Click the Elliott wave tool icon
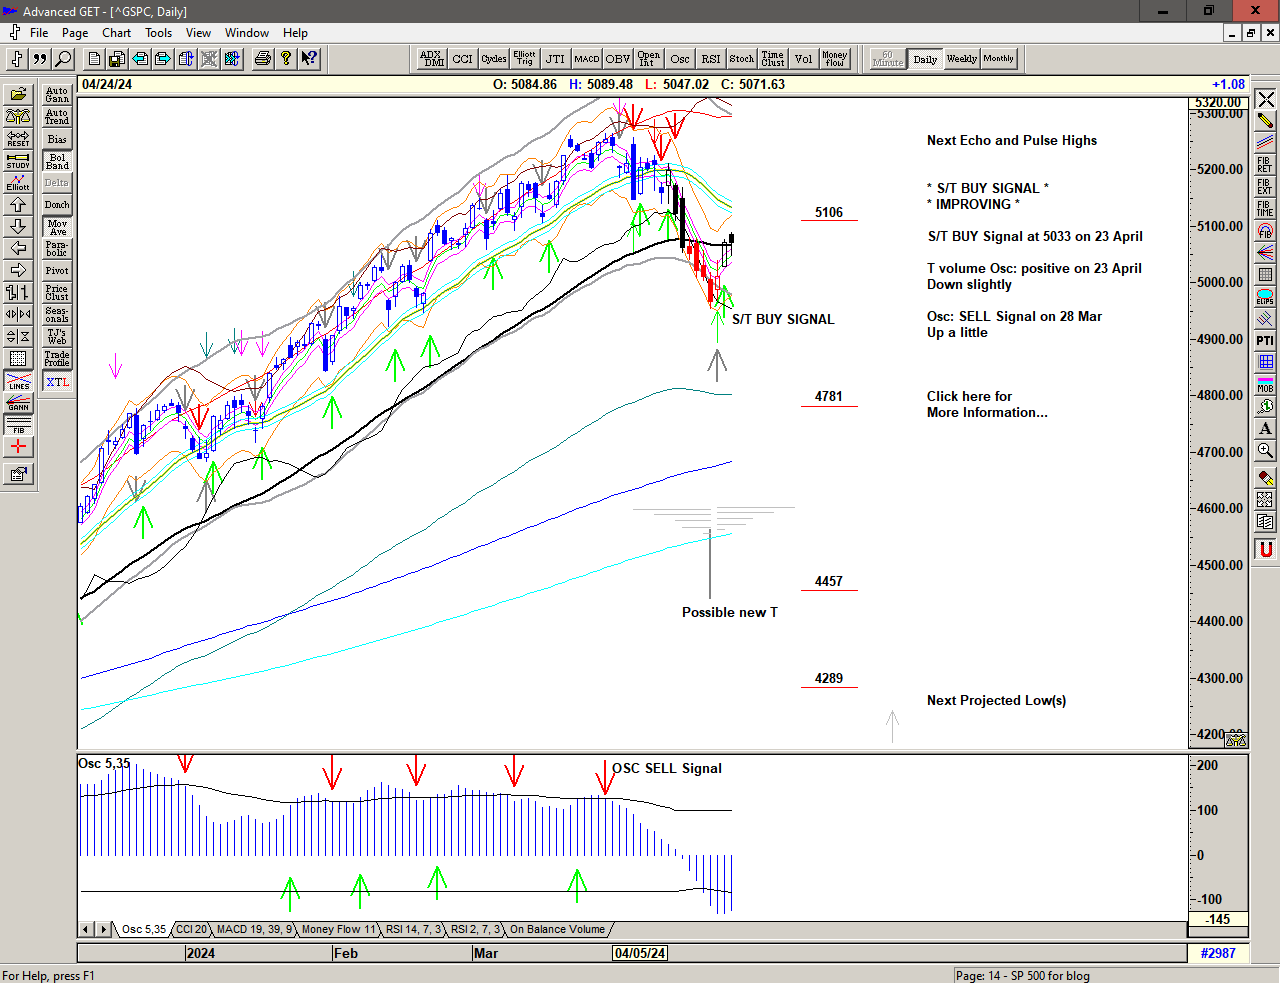This screenshot has width=1280, height=983. [18, 182]
